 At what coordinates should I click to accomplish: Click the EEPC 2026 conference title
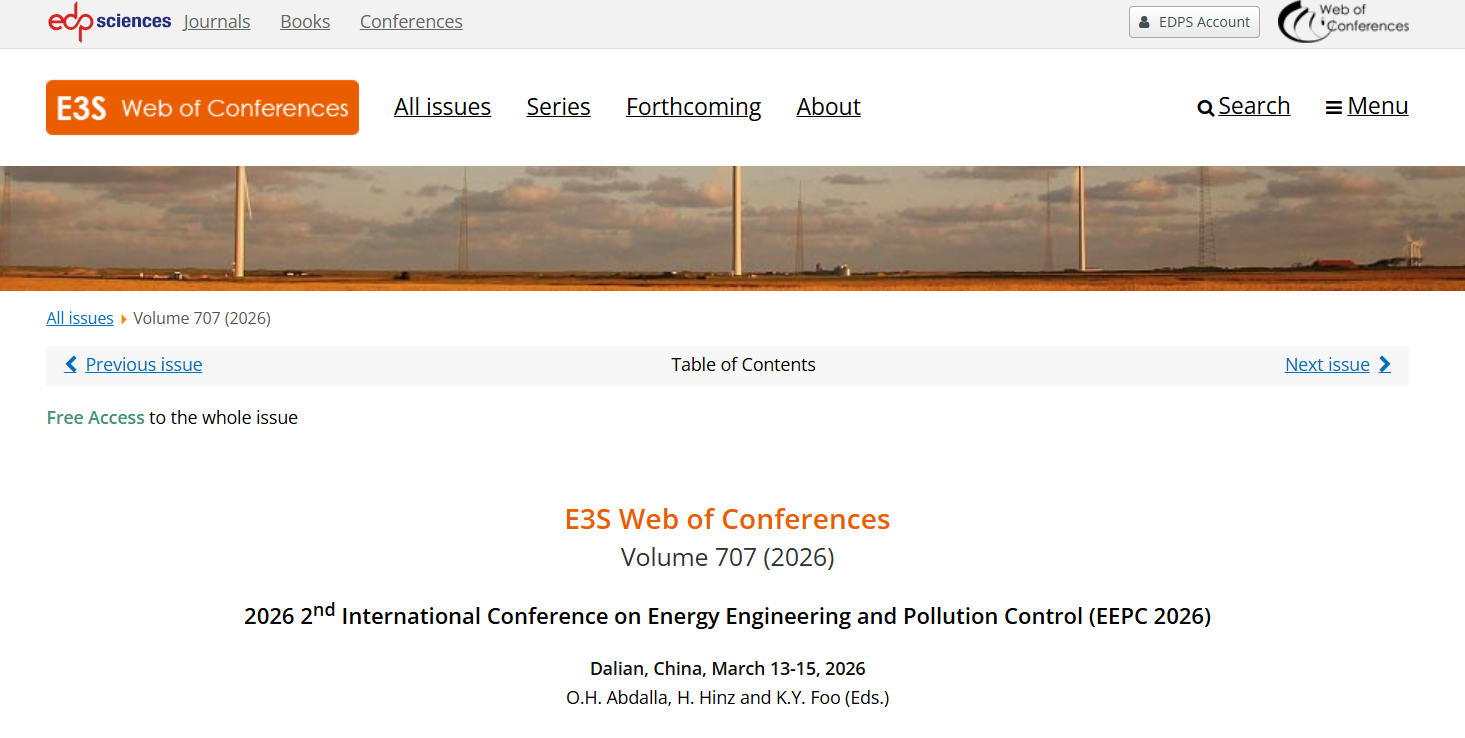click(727, 614)
